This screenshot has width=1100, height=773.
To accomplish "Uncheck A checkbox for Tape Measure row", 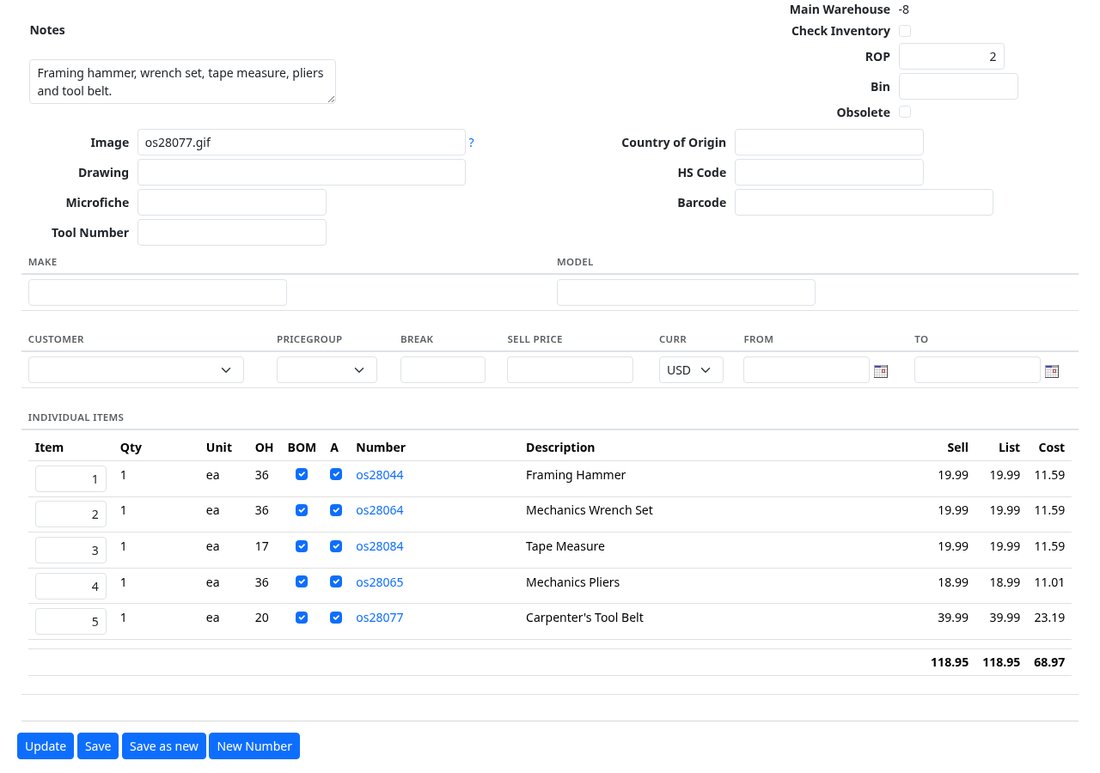I will [x=336, y=546].
